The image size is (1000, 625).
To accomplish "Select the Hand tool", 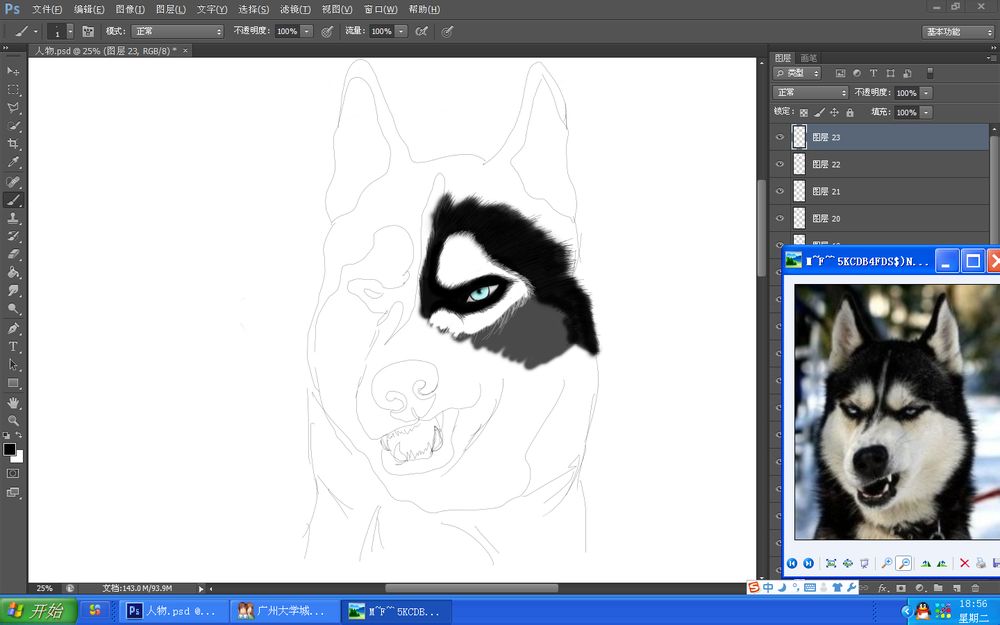I will 13,402.
